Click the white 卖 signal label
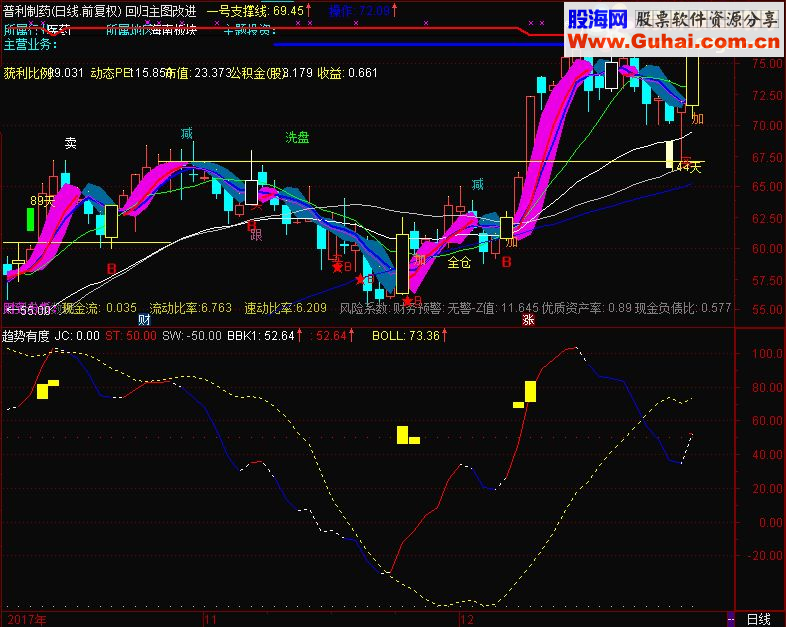786x627 pixels. (71, 143)
